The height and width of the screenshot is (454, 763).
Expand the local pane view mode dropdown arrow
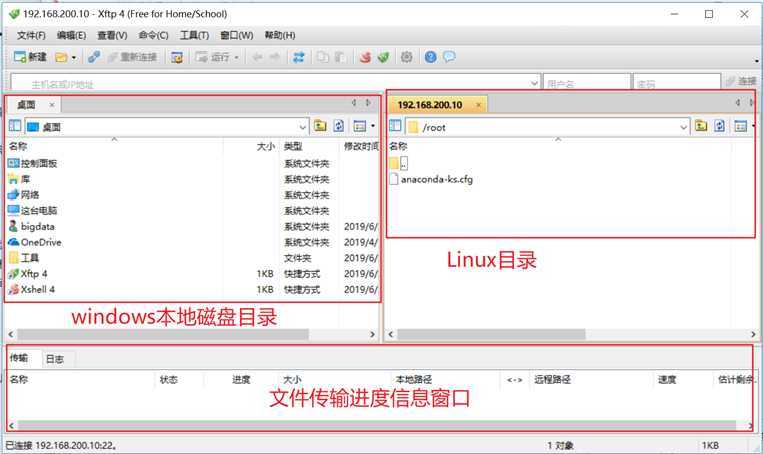(x=373, y=126)
